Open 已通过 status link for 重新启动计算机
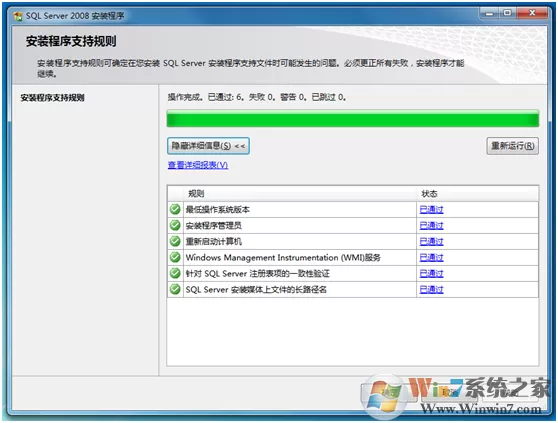558x423 pixels. pos(431,242)
